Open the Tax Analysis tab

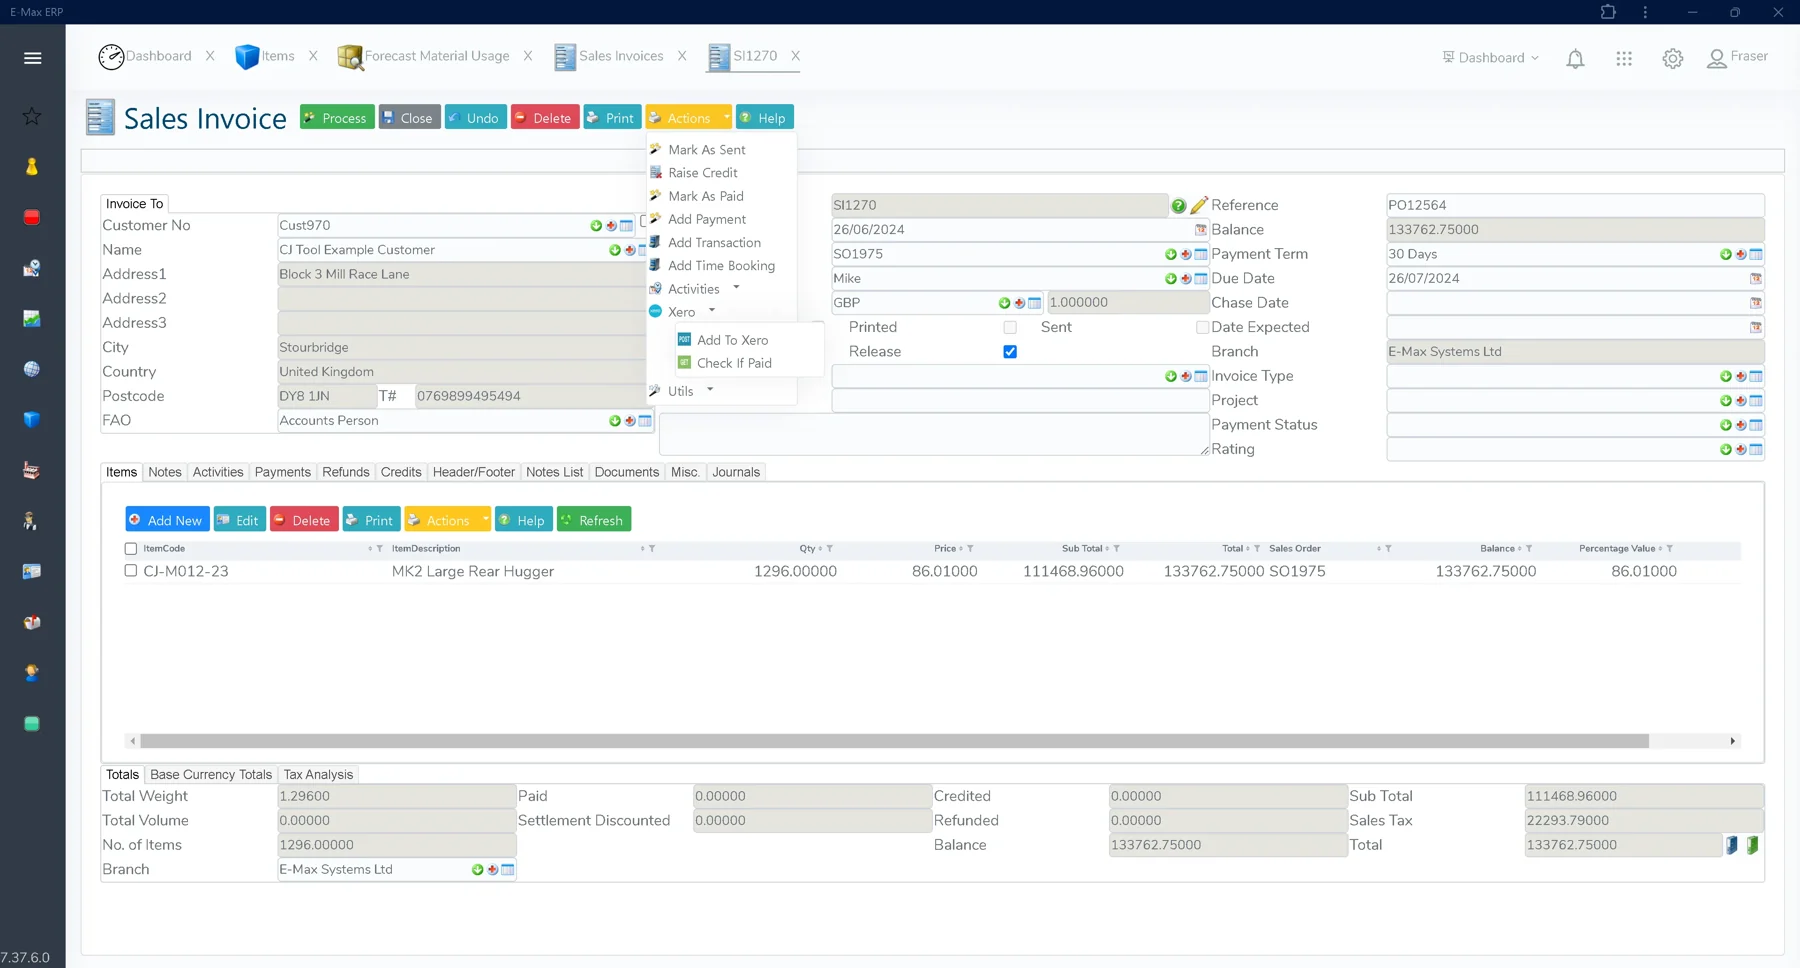[318, 775]
